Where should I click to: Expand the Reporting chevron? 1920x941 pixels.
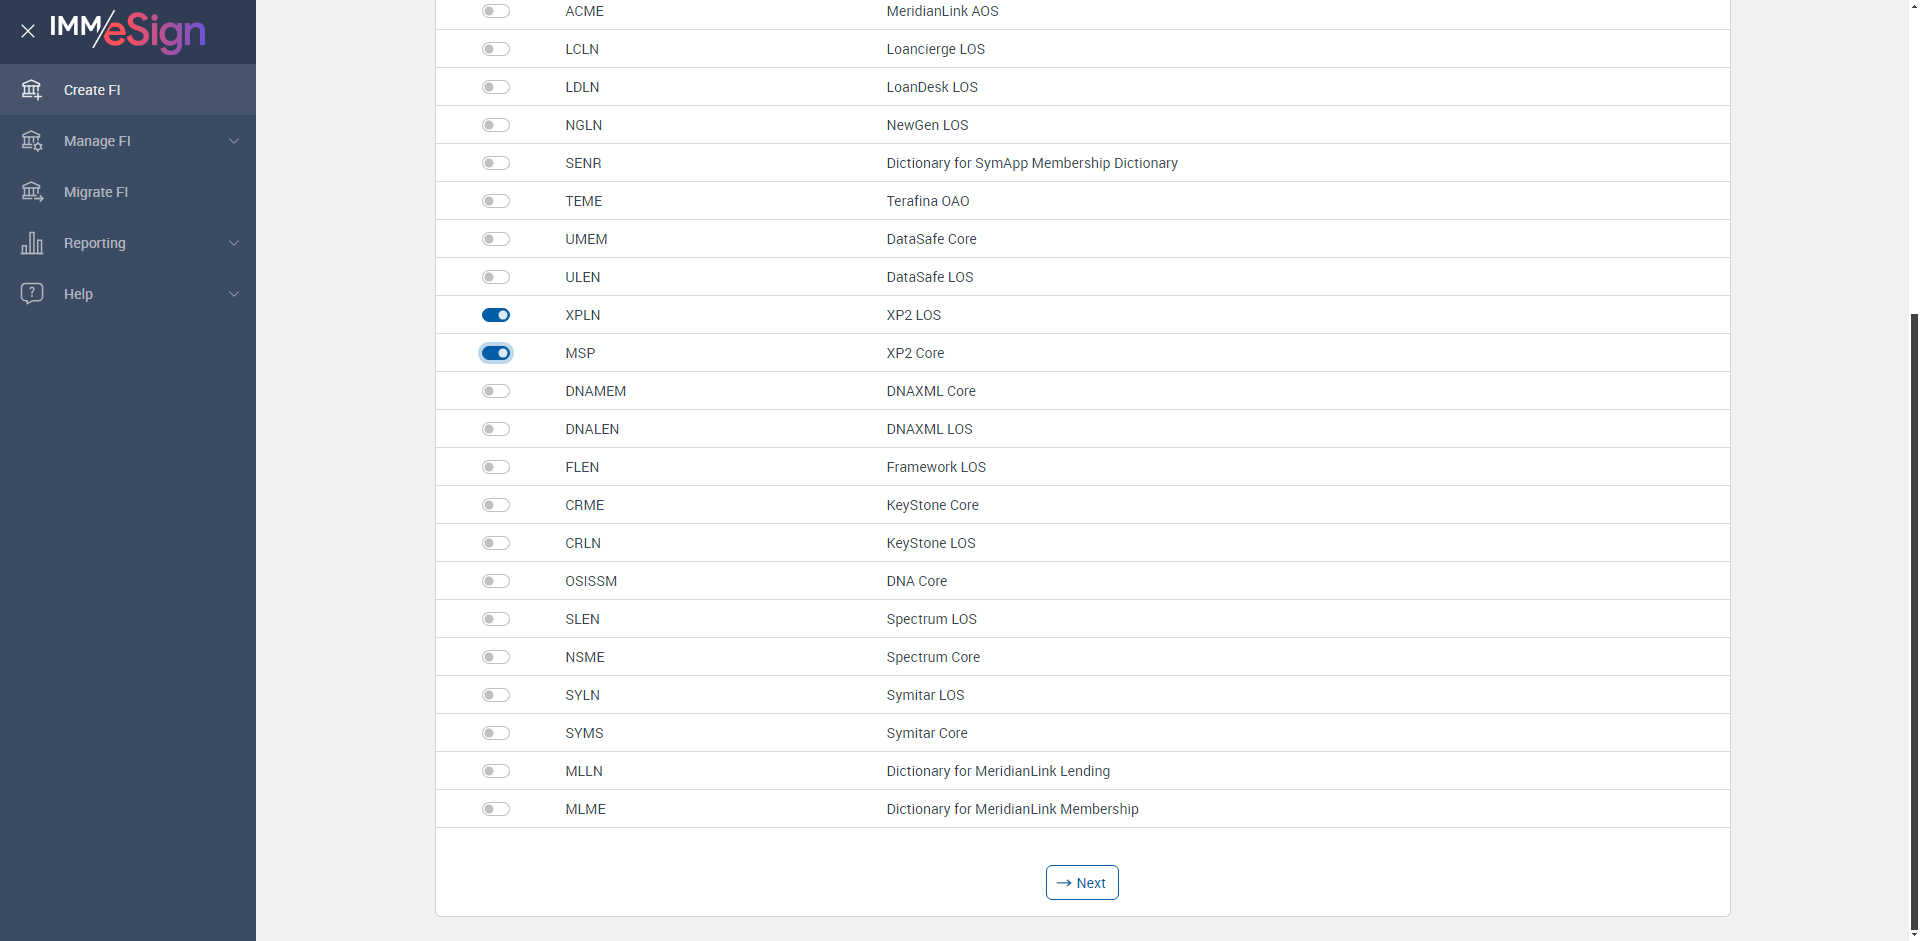coord(234,243)
